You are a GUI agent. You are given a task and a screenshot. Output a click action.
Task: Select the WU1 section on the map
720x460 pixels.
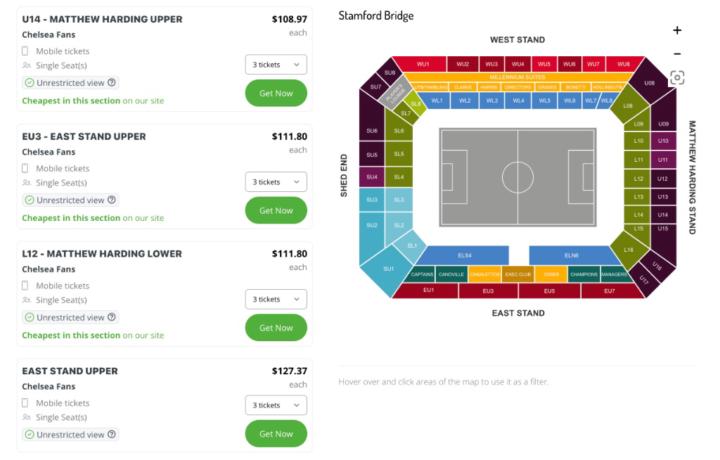pos(424,64)
